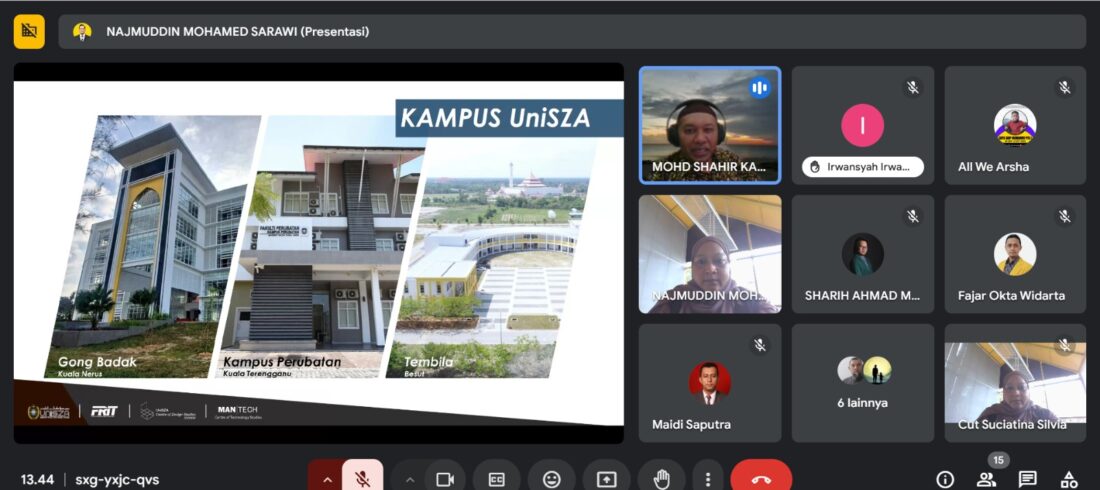The width and height of the screenshot is (1100, 490).
Task: Click the MAN TECH logo on the slide
Action: coord(239,411)
